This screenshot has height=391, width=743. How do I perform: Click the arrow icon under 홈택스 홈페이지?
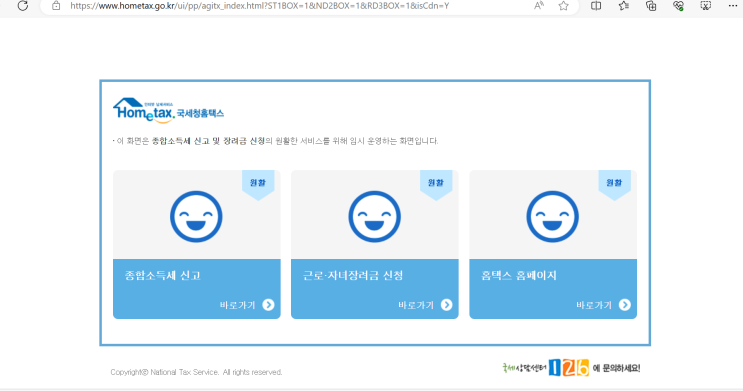[625, 305]
